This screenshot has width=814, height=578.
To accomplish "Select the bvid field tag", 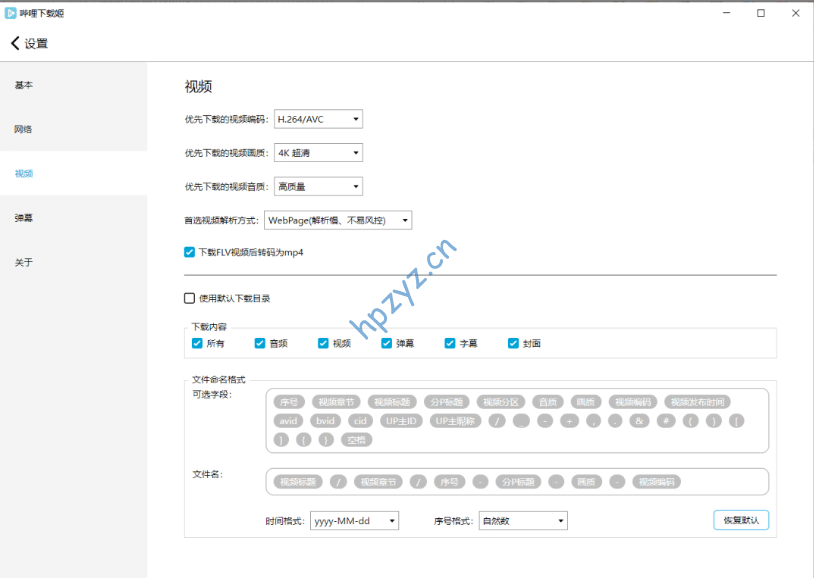I will click(324, 421).
